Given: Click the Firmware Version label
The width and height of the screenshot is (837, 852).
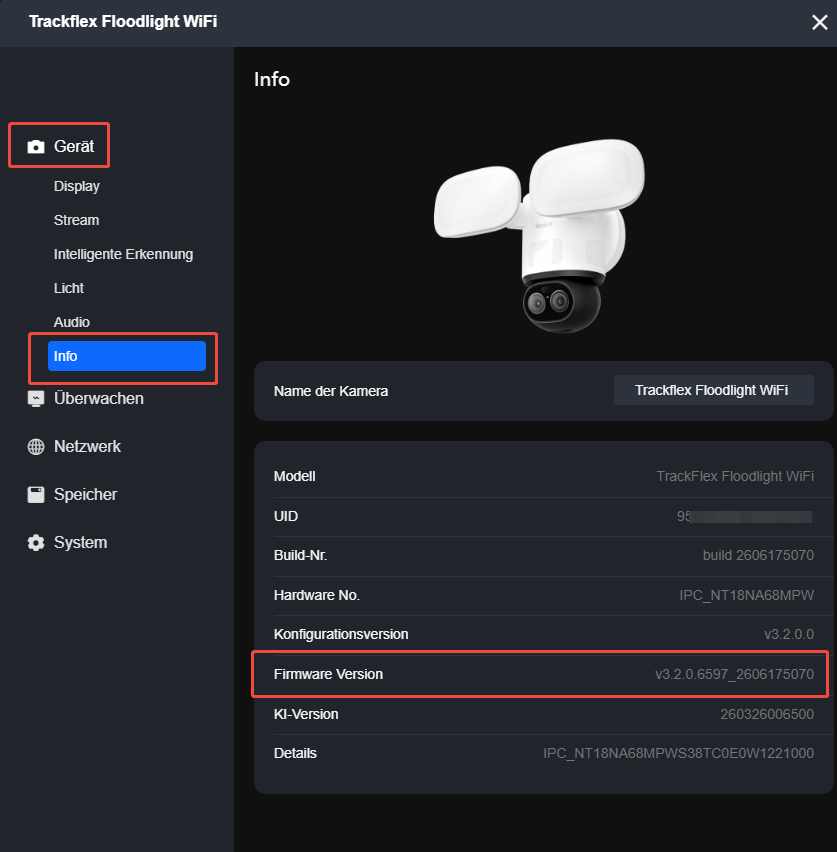Looking at the screenshot, I should (328, 674).
